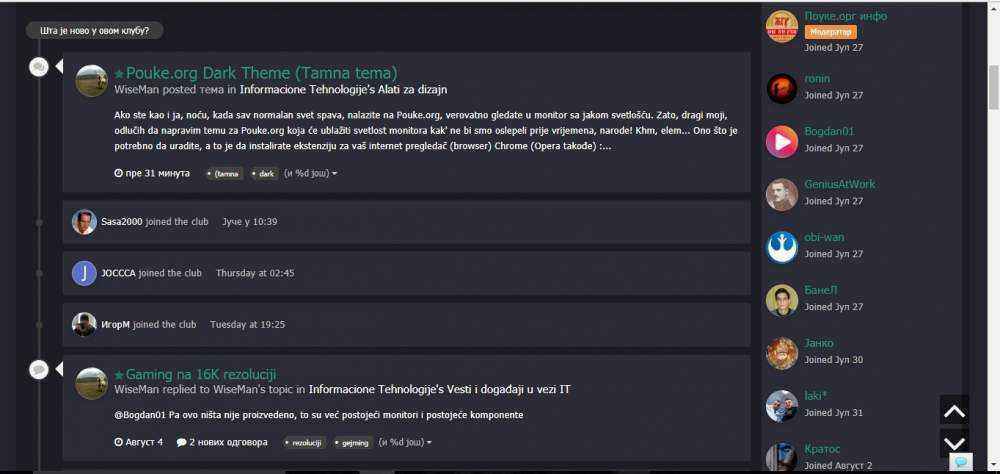This screenshot has height=474, width=1000.
Task: Open GeniusAtWork member name link
Action: pyautogui.click(x=840, y=184)
